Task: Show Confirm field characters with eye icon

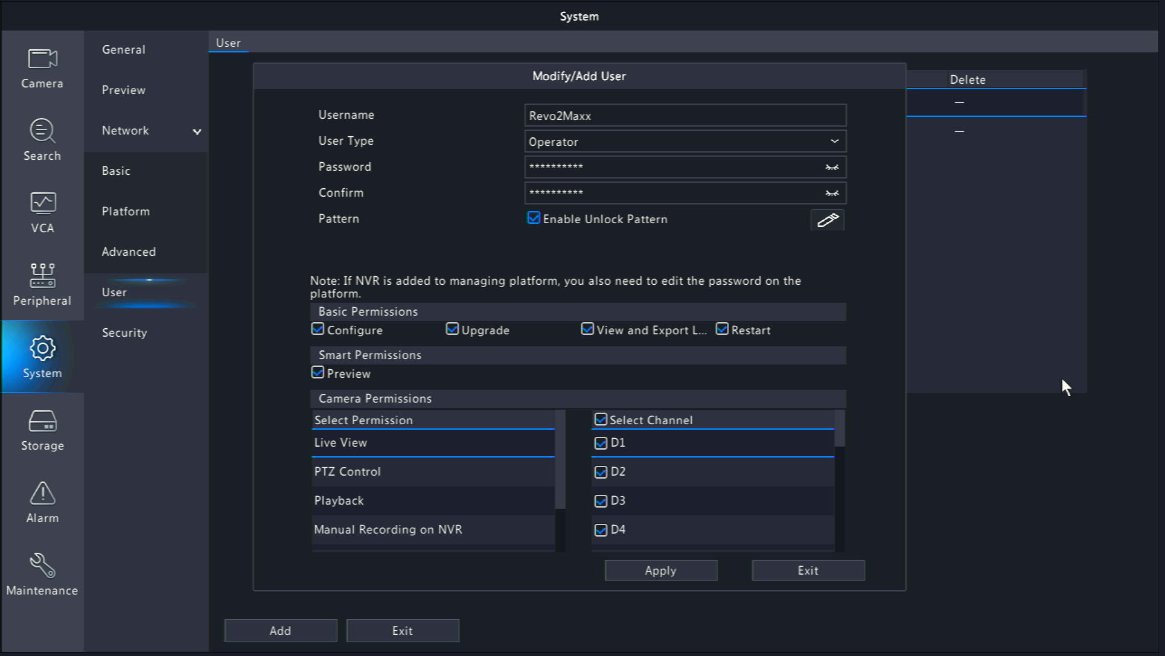Action: [832, 193]
